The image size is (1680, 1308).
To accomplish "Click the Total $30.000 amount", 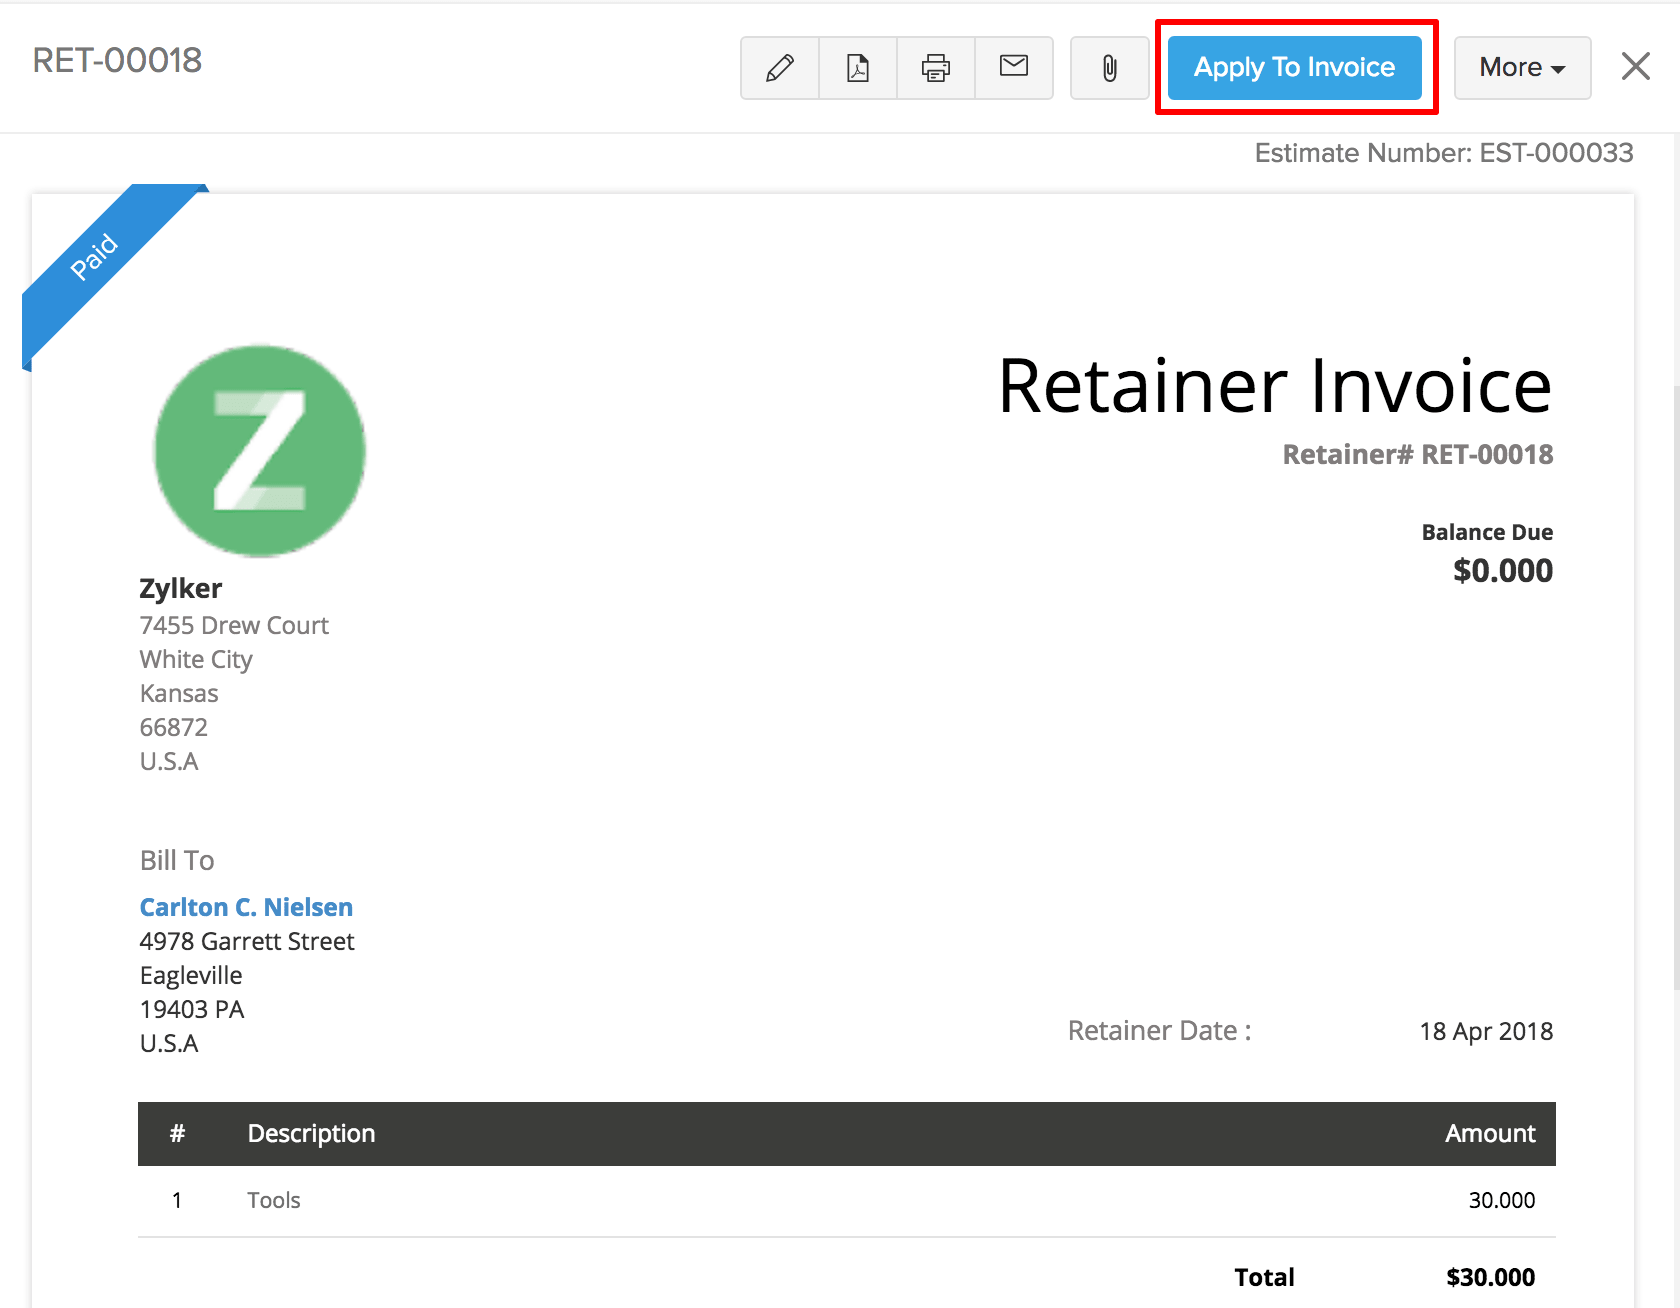I will click(x=1489, y=1277).
